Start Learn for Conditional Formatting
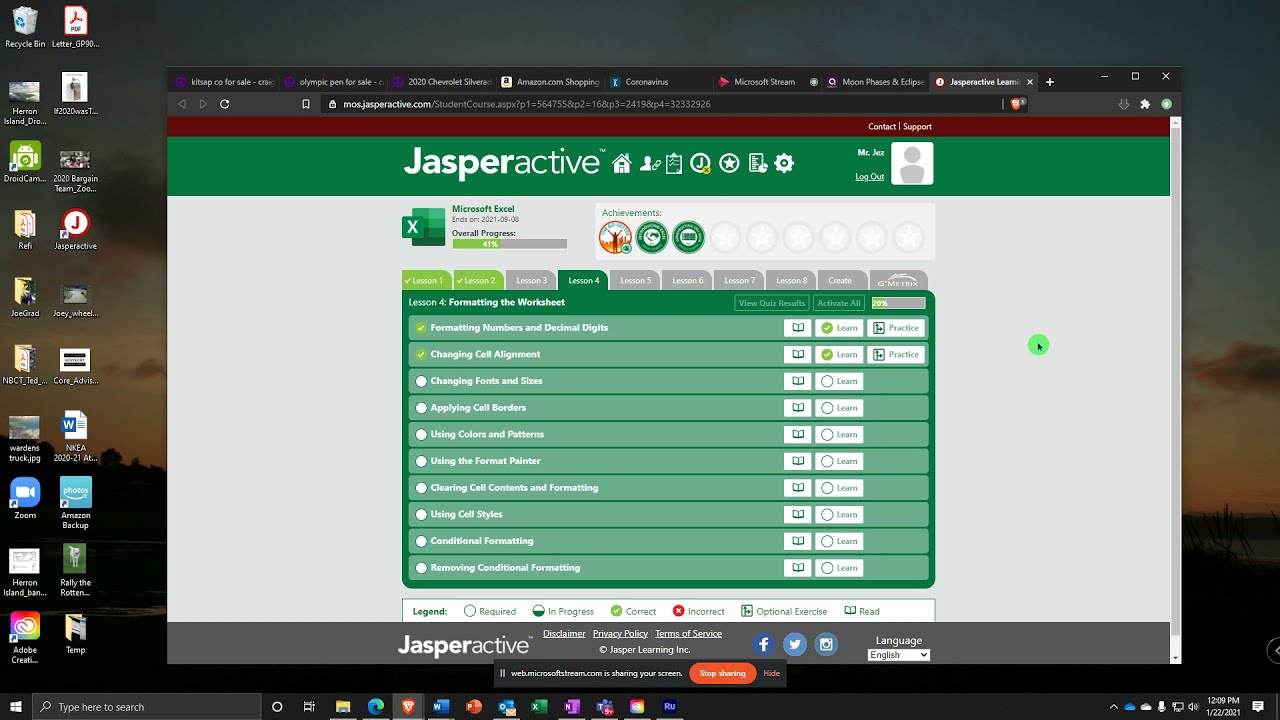Image resolution: width=1280 pixels, height=720 pixels. [839, 541]
